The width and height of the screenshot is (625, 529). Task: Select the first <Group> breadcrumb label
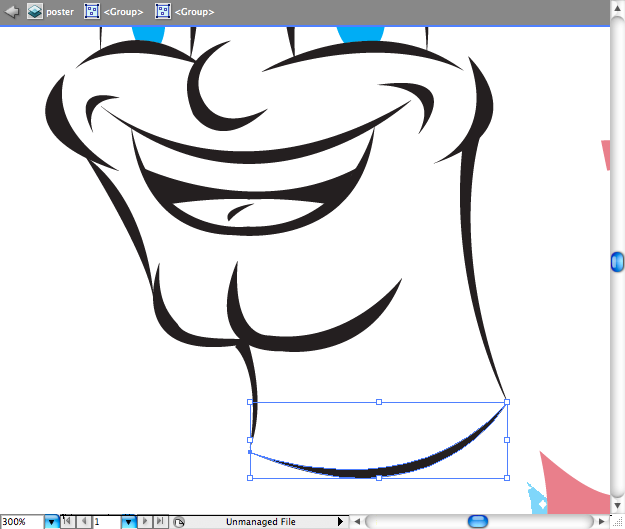click(x=123, y=12)
